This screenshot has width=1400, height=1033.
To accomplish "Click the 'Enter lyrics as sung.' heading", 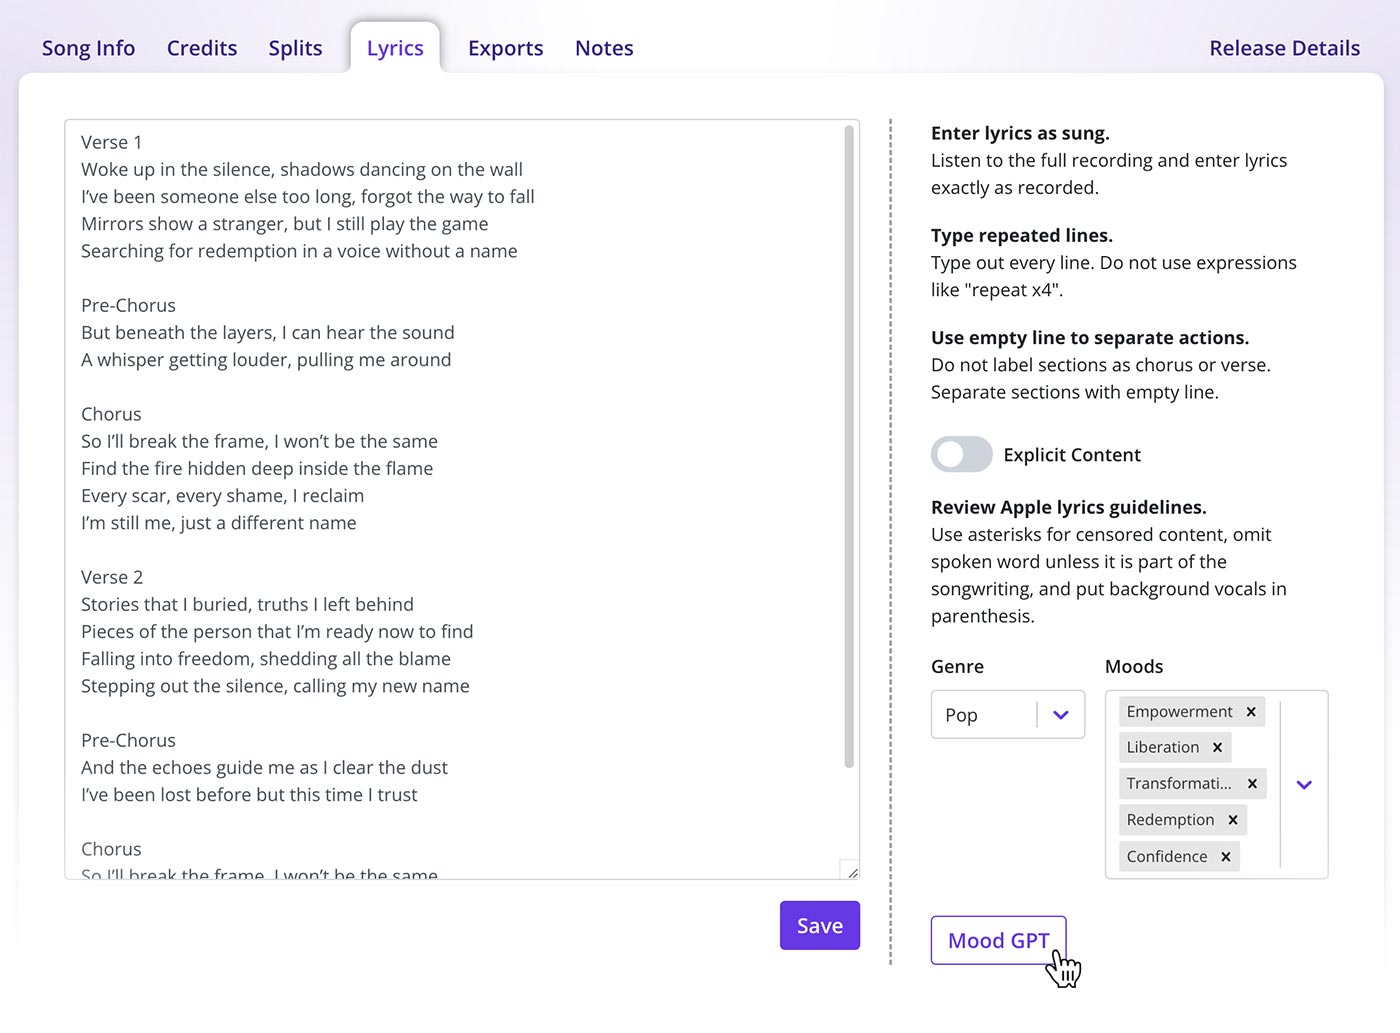I will pos(1020,134).
